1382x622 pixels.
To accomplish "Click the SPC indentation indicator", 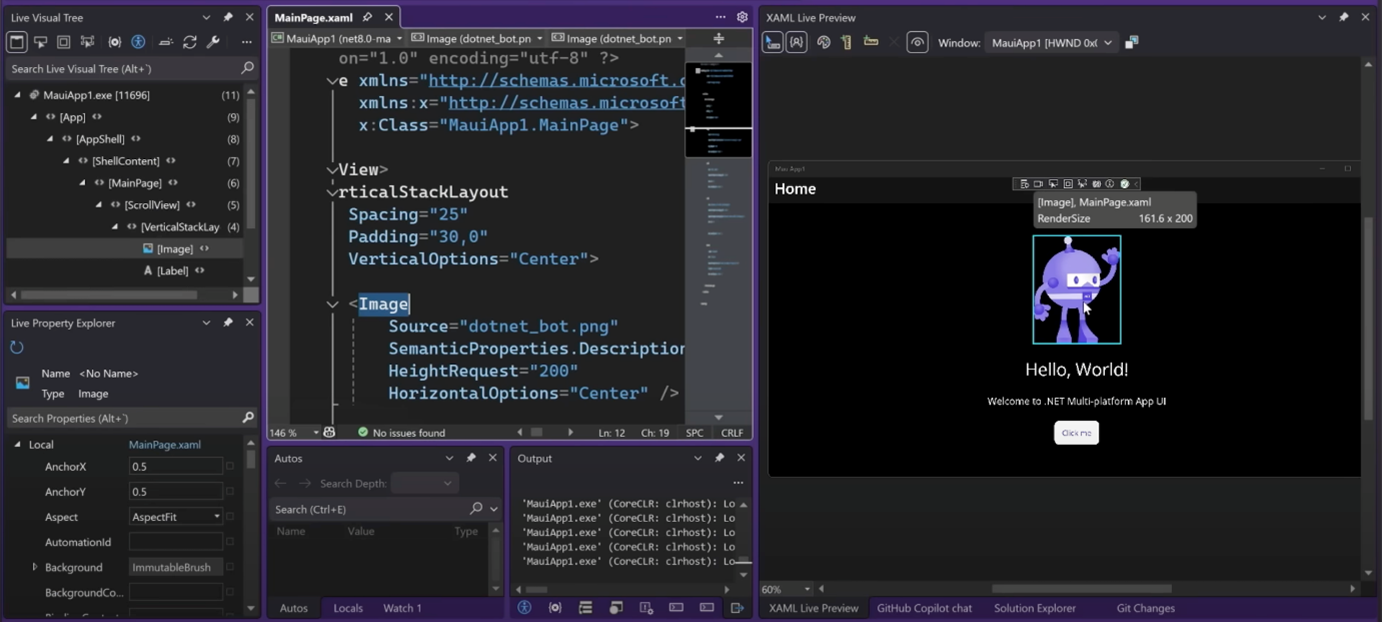I will coord(694,433).
